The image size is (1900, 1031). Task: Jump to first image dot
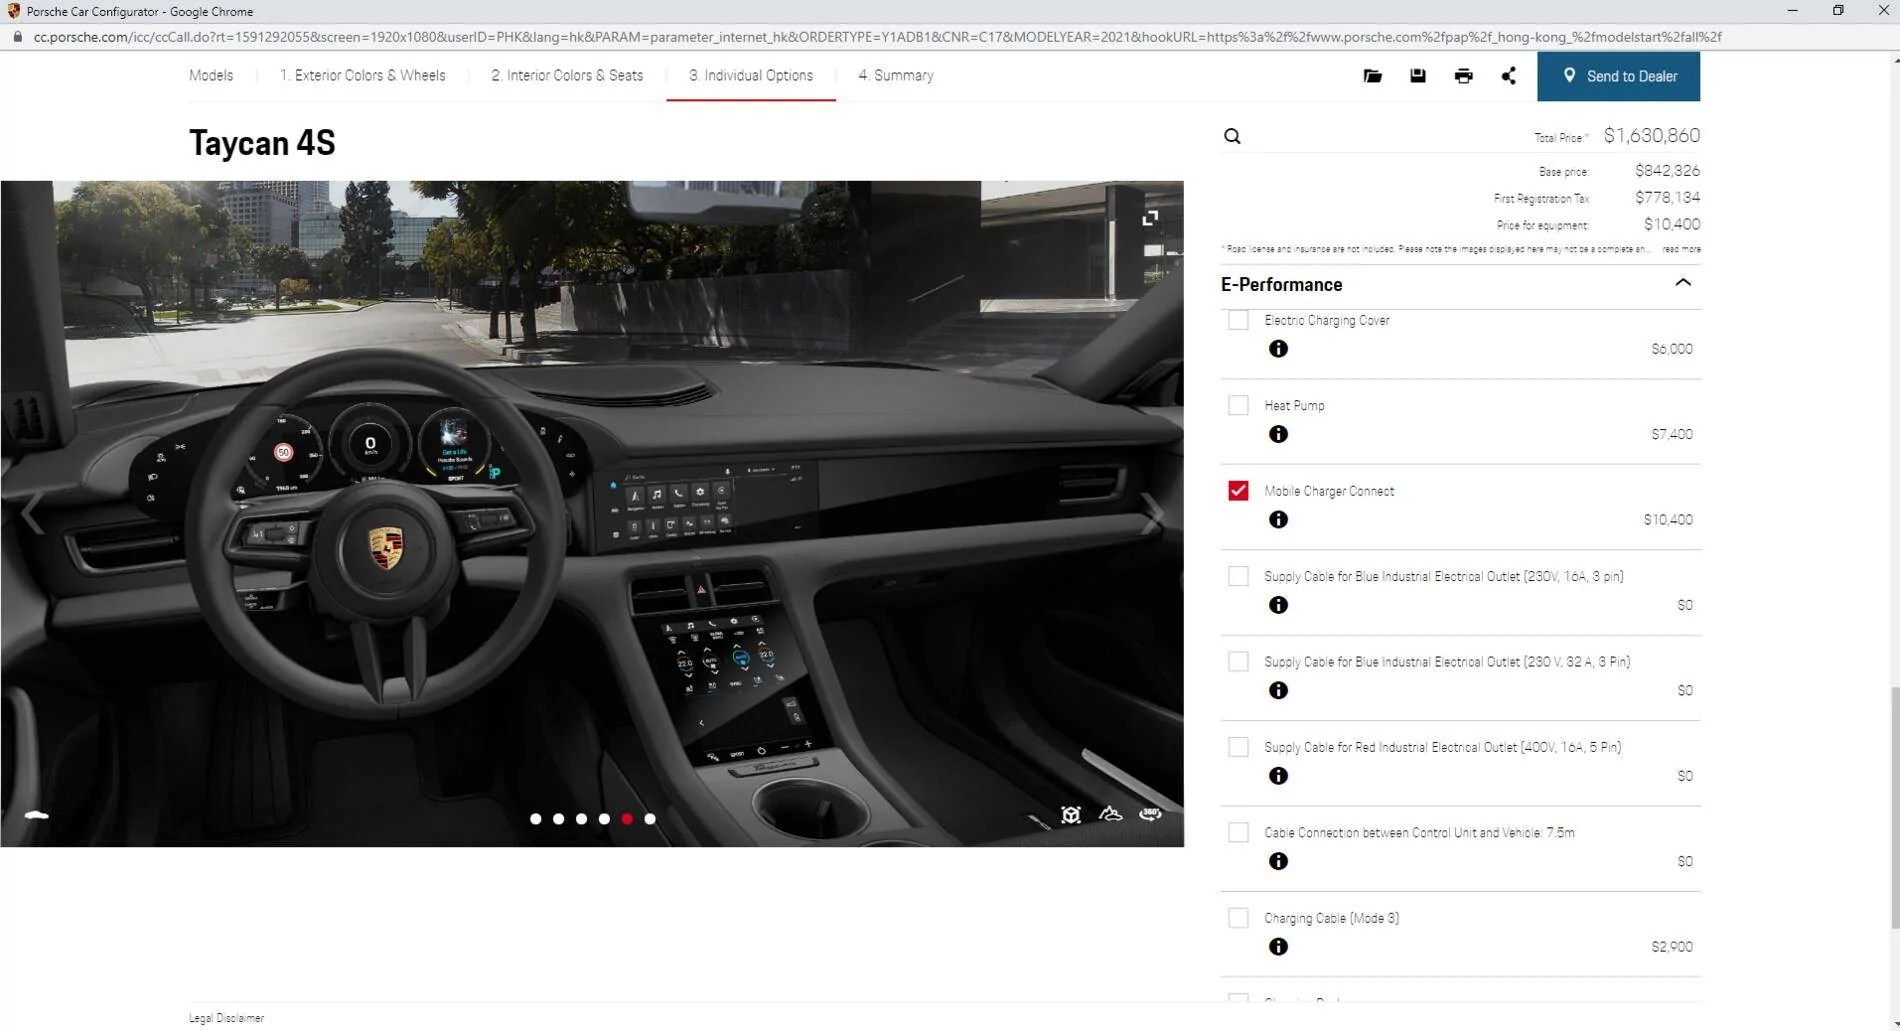536,819
